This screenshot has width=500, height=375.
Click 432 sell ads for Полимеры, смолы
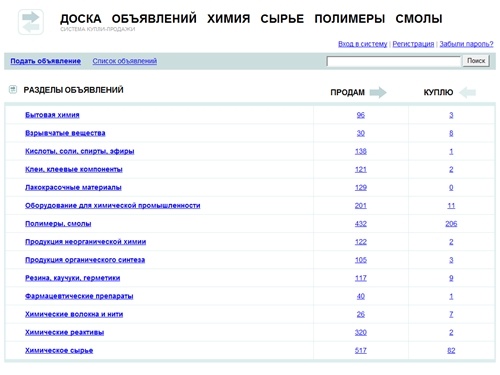click(361, 224)
